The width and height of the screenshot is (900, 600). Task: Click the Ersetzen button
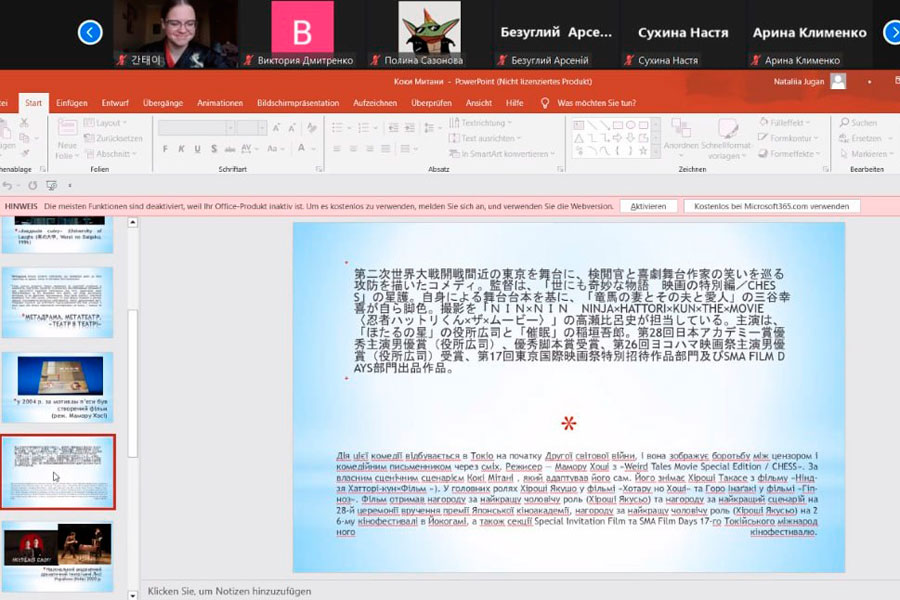click(x=866, y=138)
